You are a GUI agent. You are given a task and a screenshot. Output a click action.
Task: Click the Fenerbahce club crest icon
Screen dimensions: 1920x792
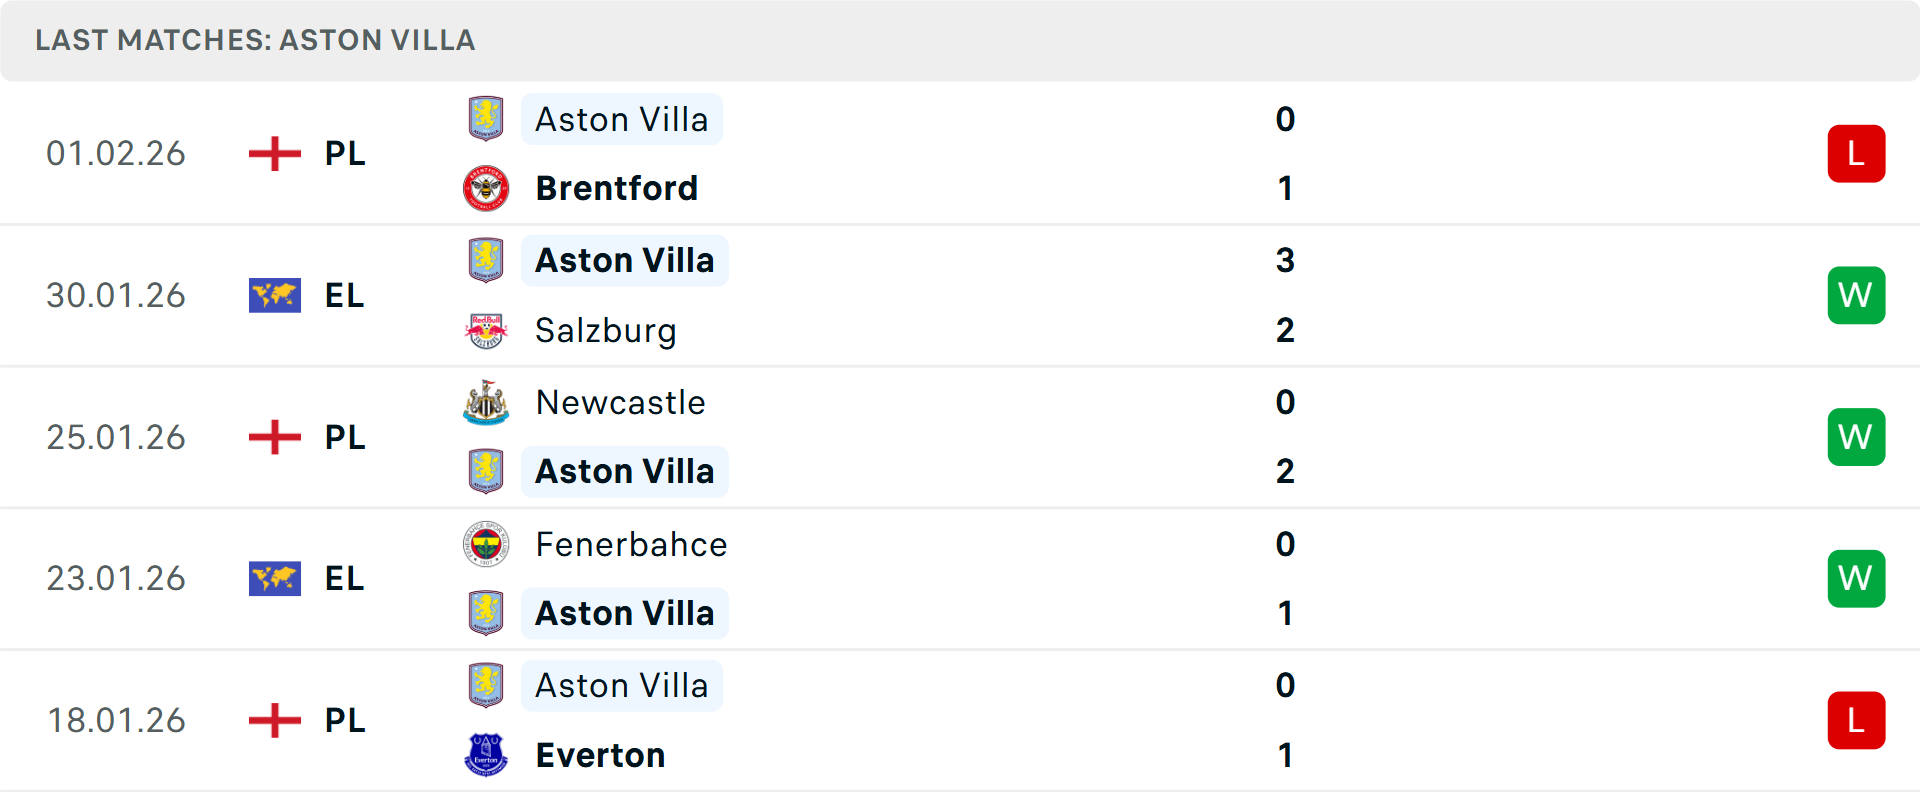click(x=486, y=544)
